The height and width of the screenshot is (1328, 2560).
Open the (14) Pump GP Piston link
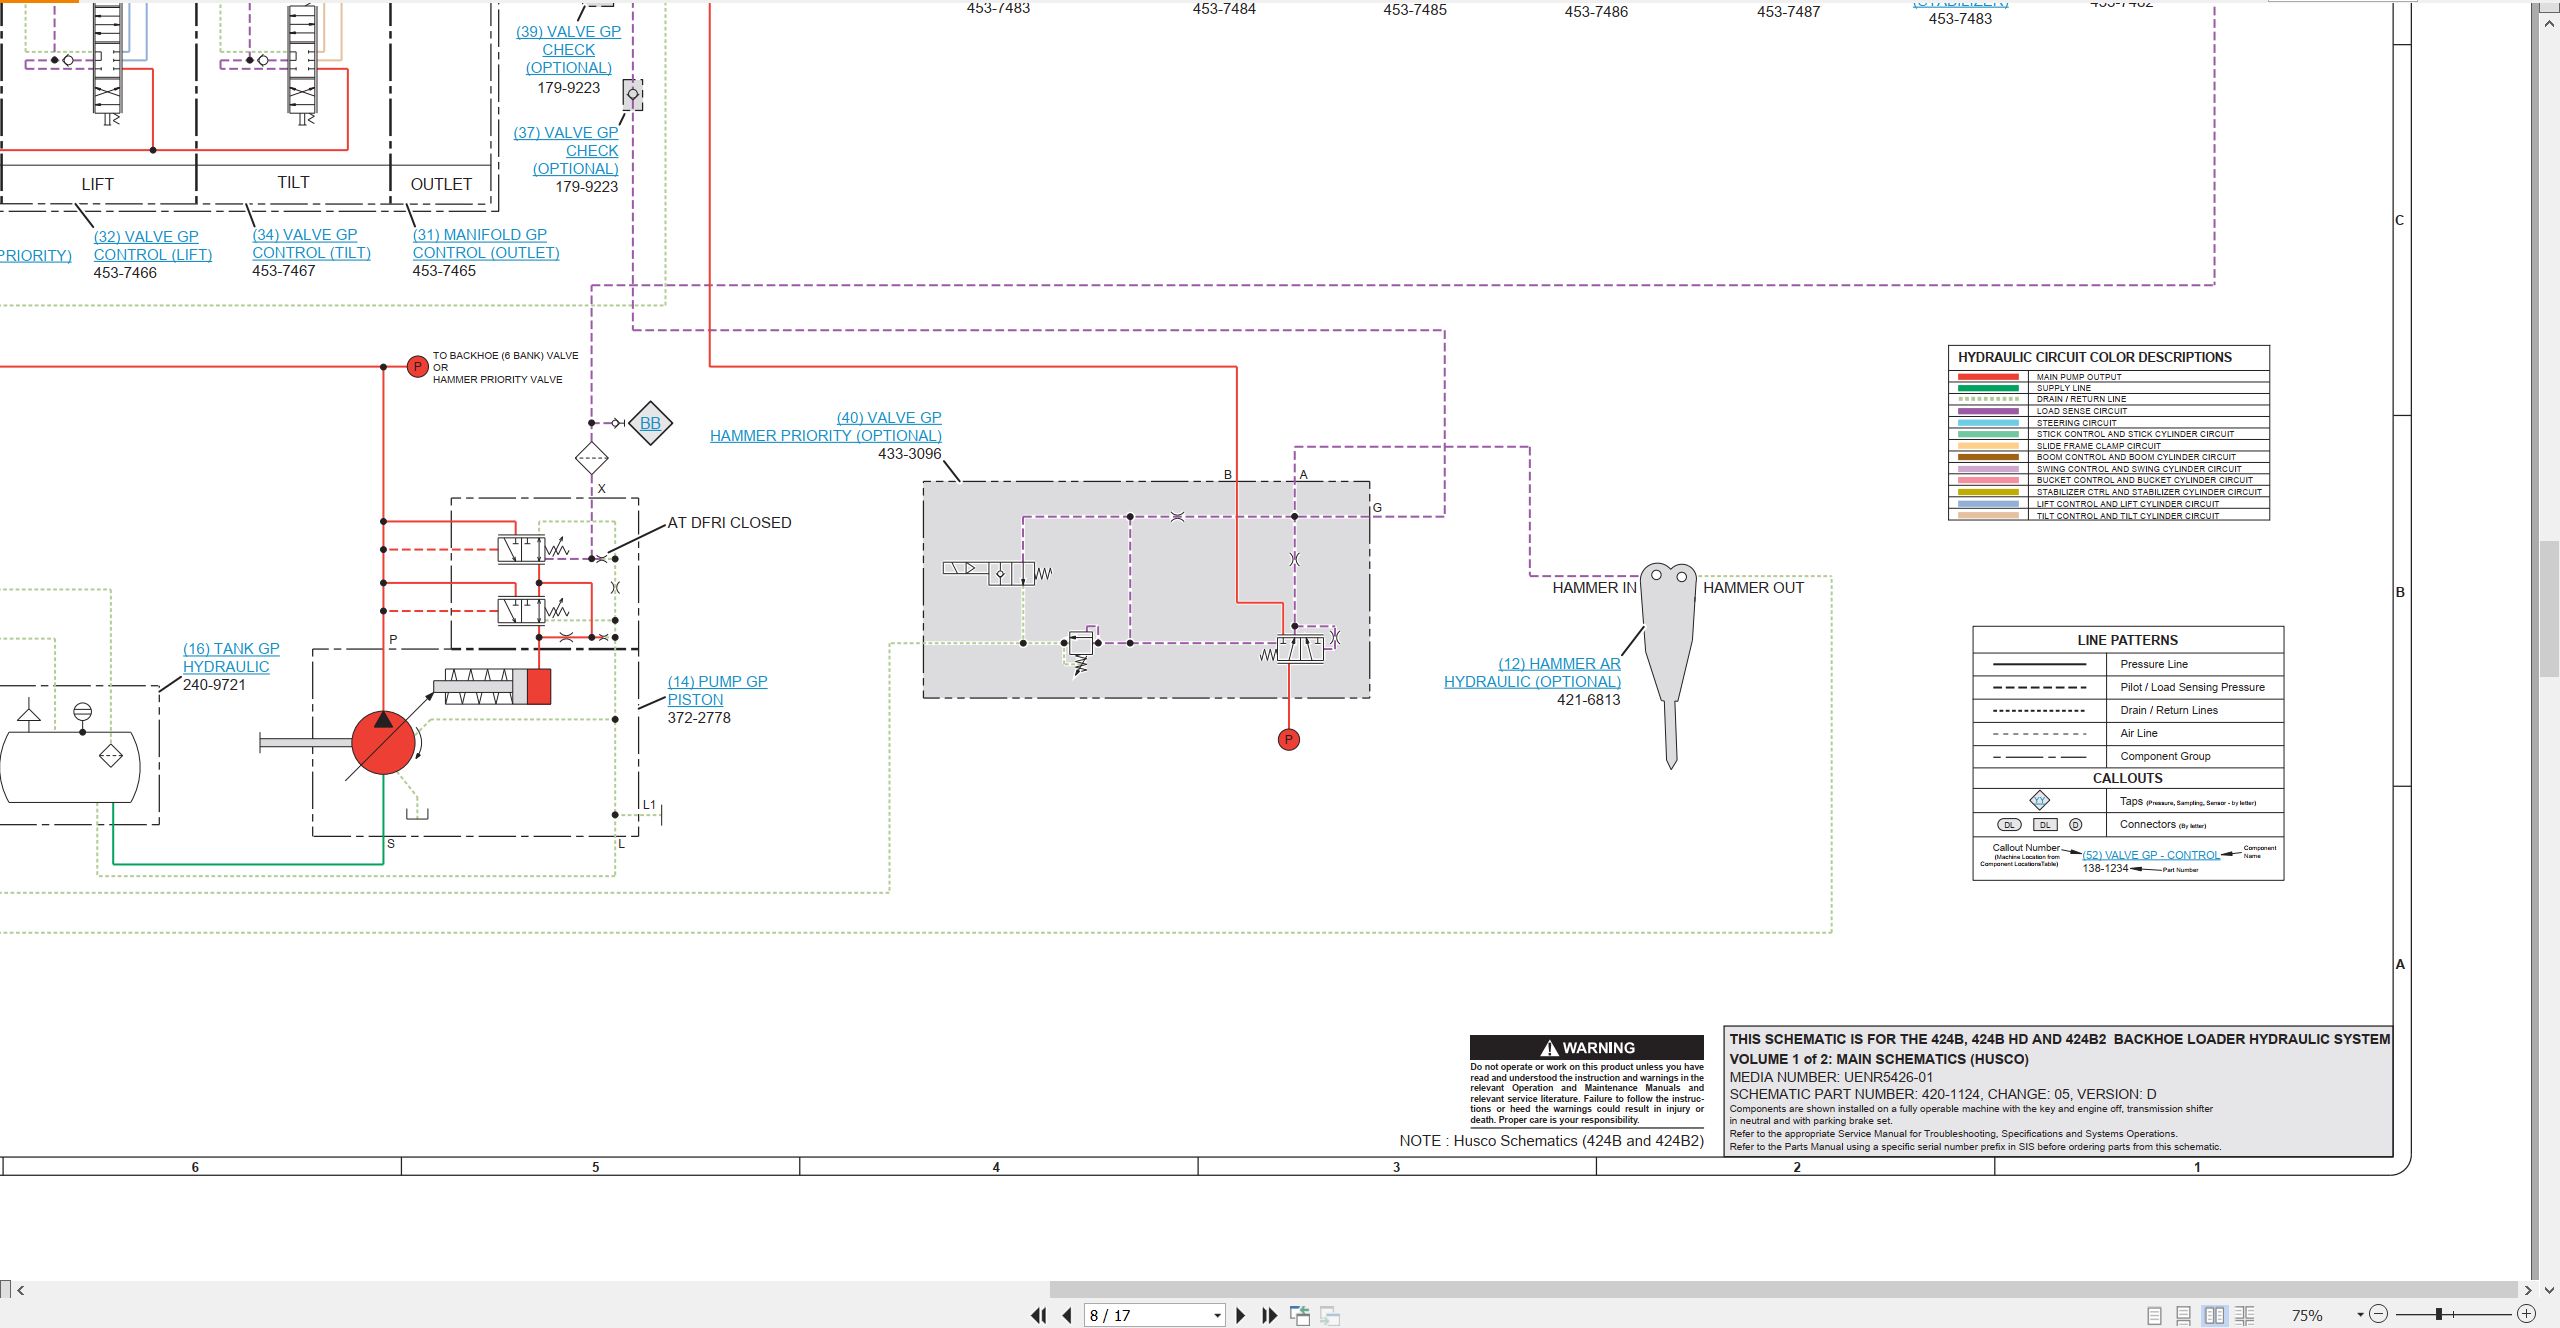[717, 691]
